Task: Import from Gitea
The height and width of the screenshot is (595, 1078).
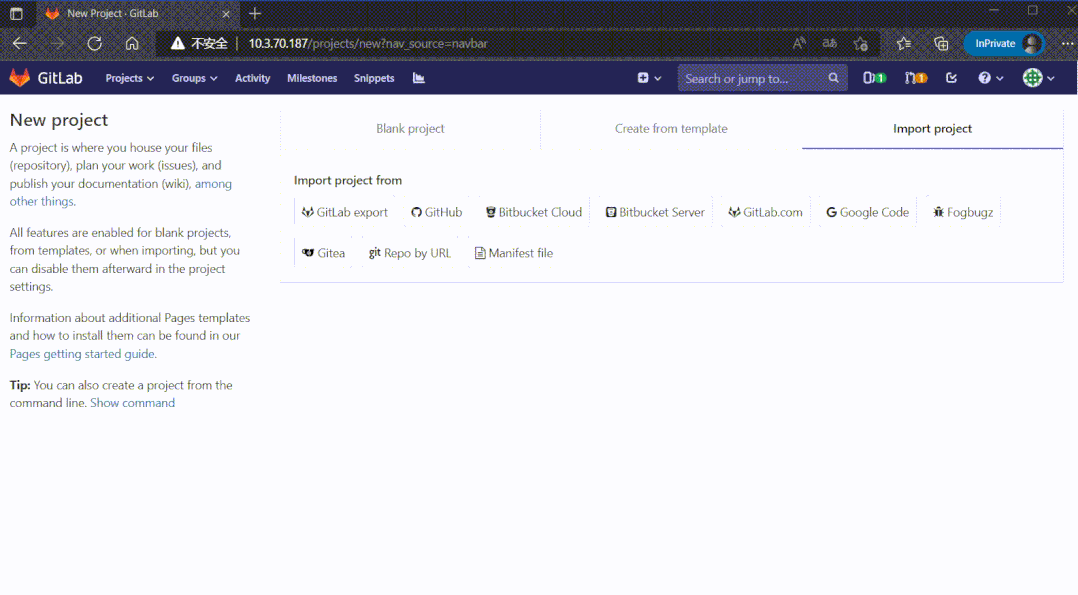Action: pyautogui.click(x=323, y=253)
